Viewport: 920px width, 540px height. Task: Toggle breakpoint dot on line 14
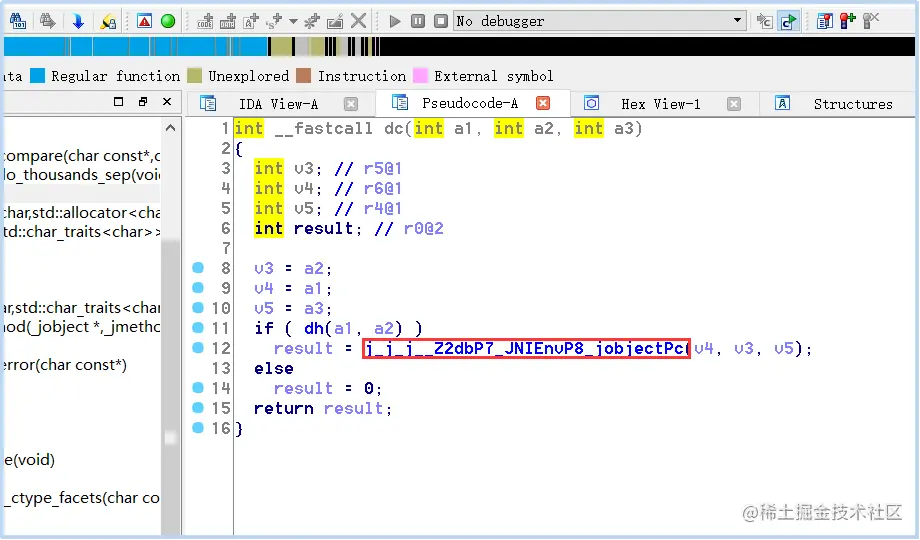[198, 387]
